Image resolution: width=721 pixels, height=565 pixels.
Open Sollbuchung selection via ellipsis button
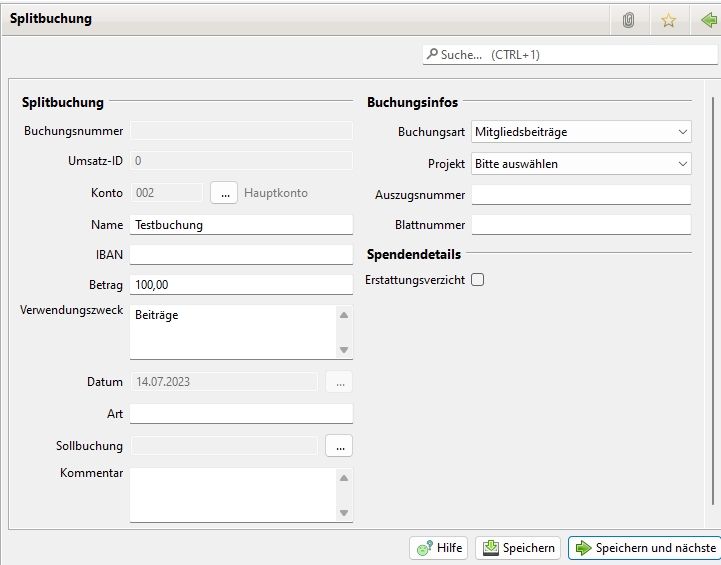tap(339, 445)
